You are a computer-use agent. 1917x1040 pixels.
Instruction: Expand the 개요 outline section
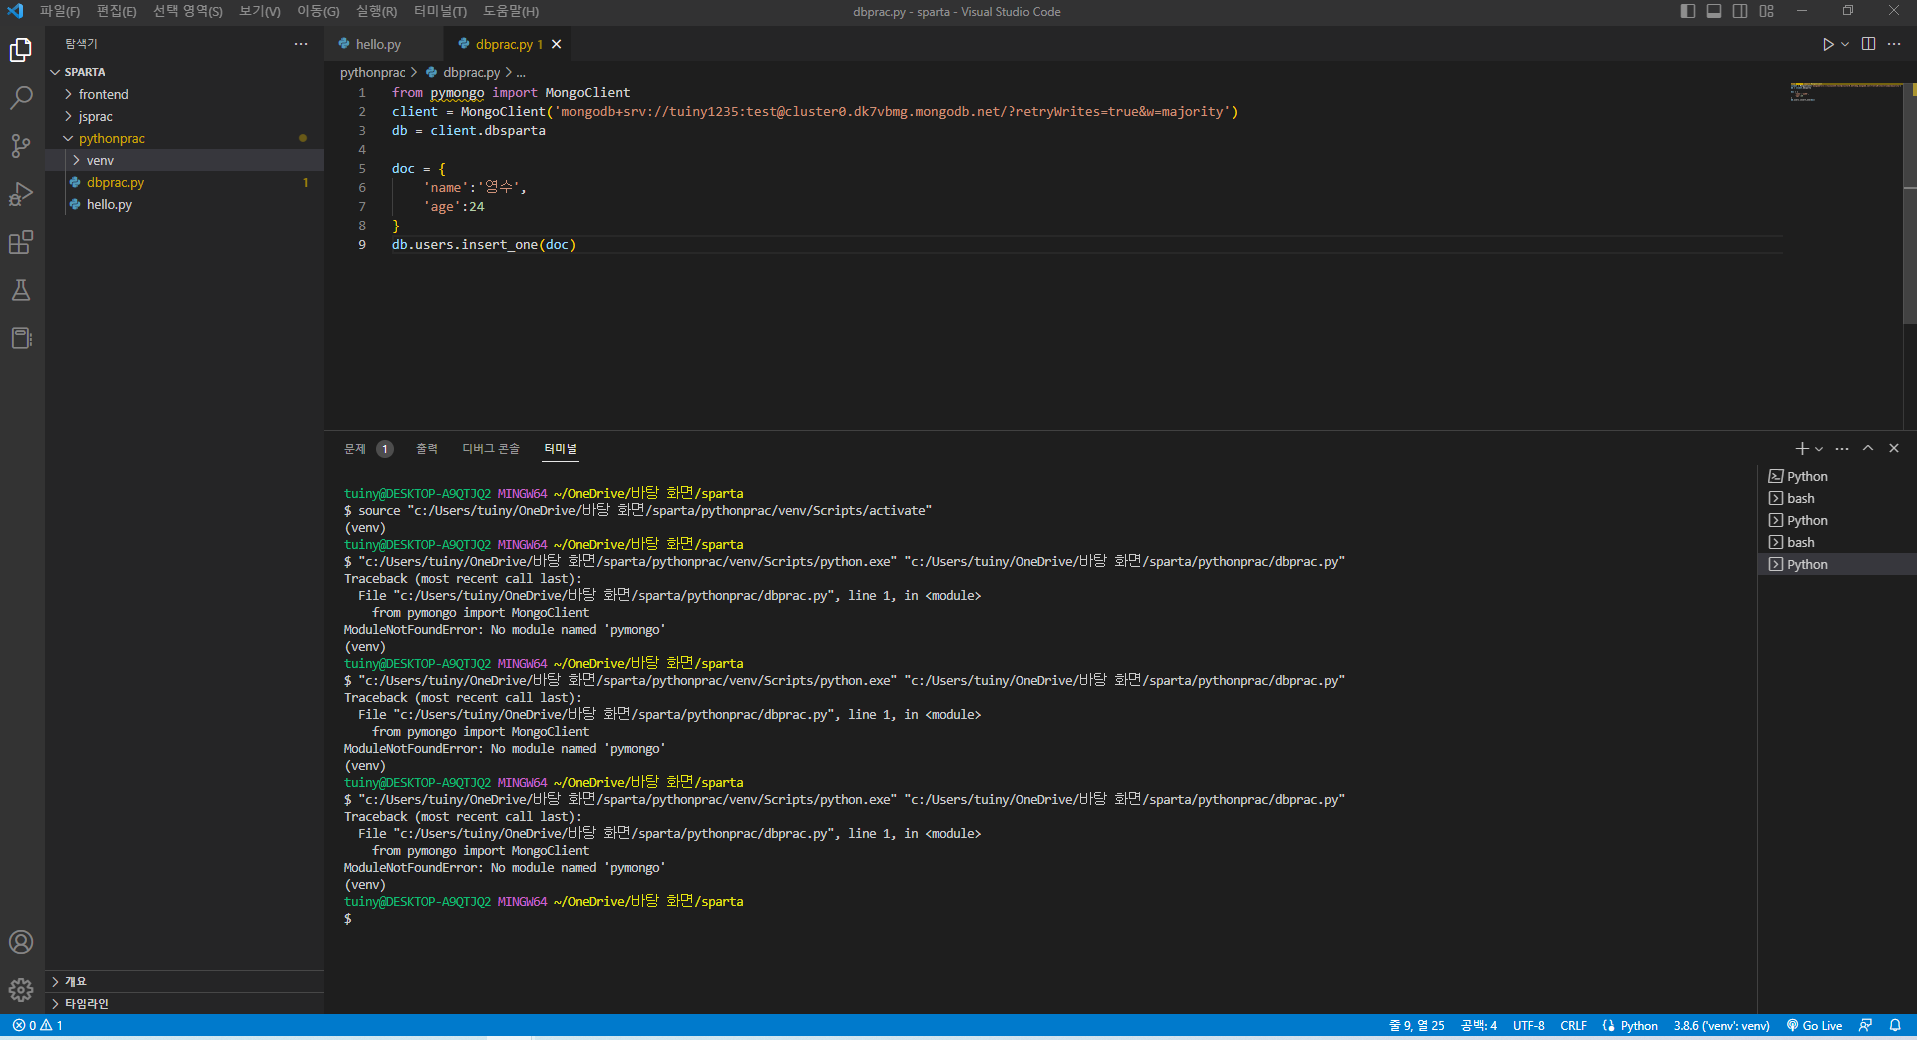click(x=185, y=981)
